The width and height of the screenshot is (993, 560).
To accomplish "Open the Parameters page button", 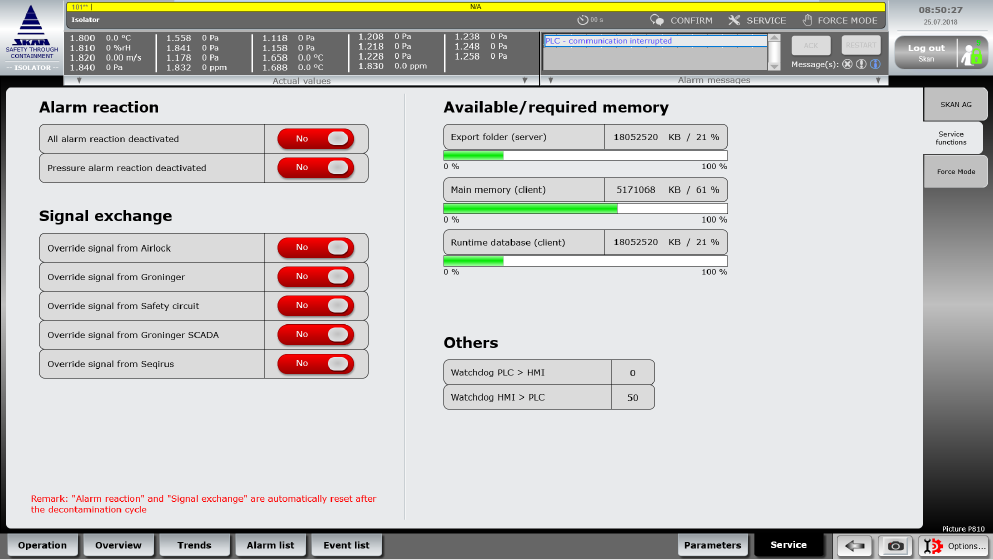I will [x=714, y=545].
